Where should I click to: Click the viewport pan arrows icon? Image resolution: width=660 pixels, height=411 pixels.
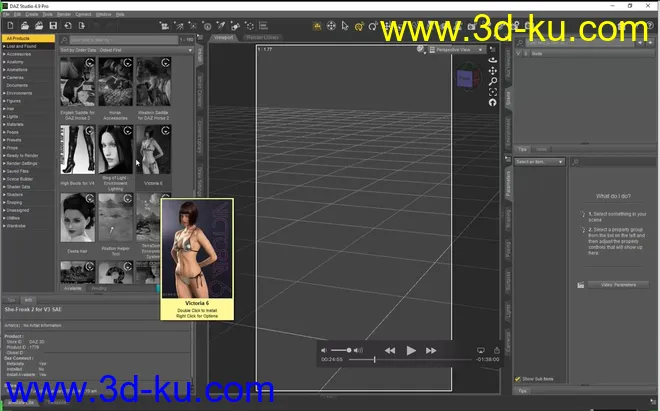coord(492,70)
